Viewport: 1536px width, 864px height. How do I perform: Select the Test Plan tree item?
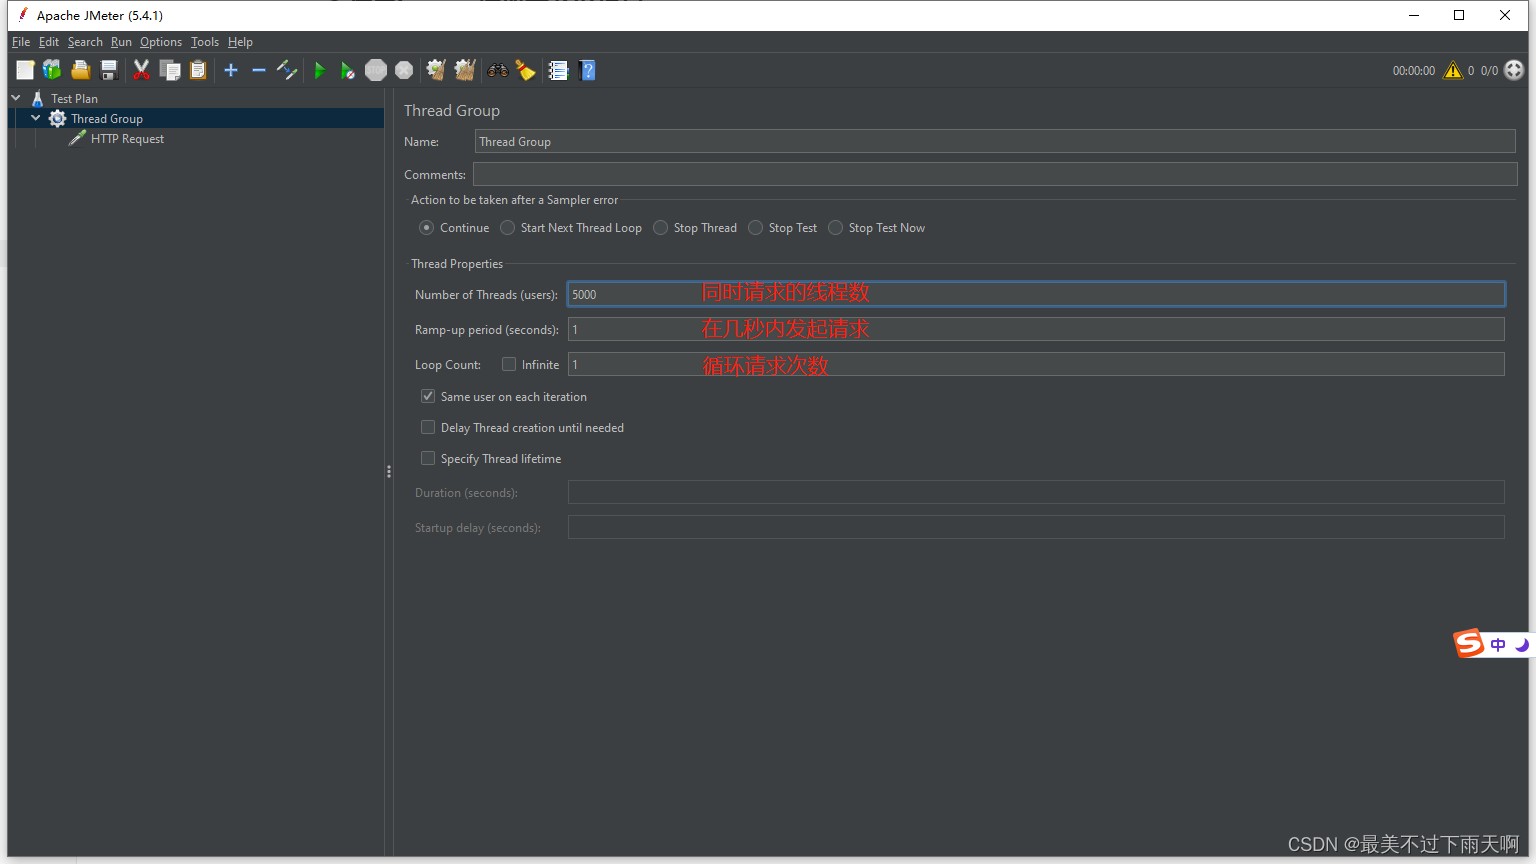74,99
